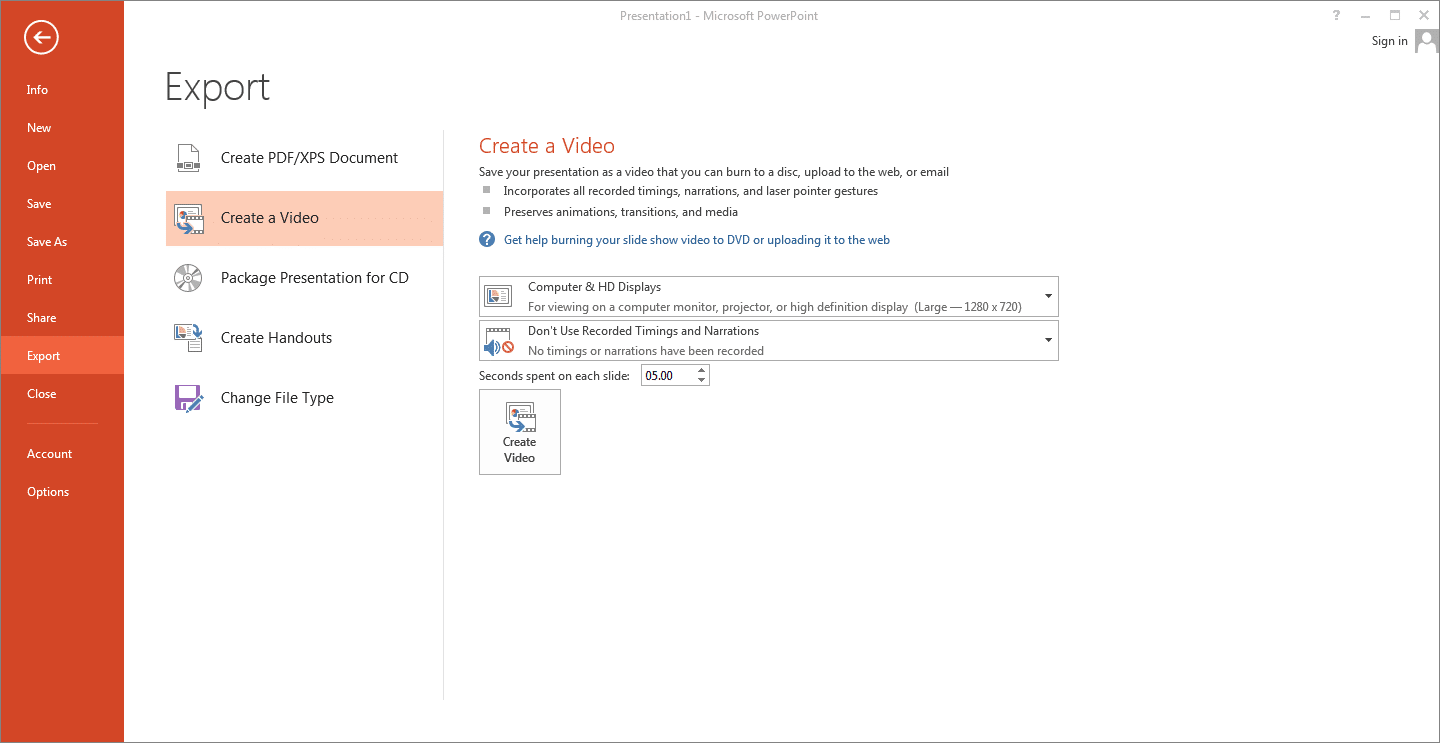
Task: Click the seconds per slide input field
Action: 668,376
